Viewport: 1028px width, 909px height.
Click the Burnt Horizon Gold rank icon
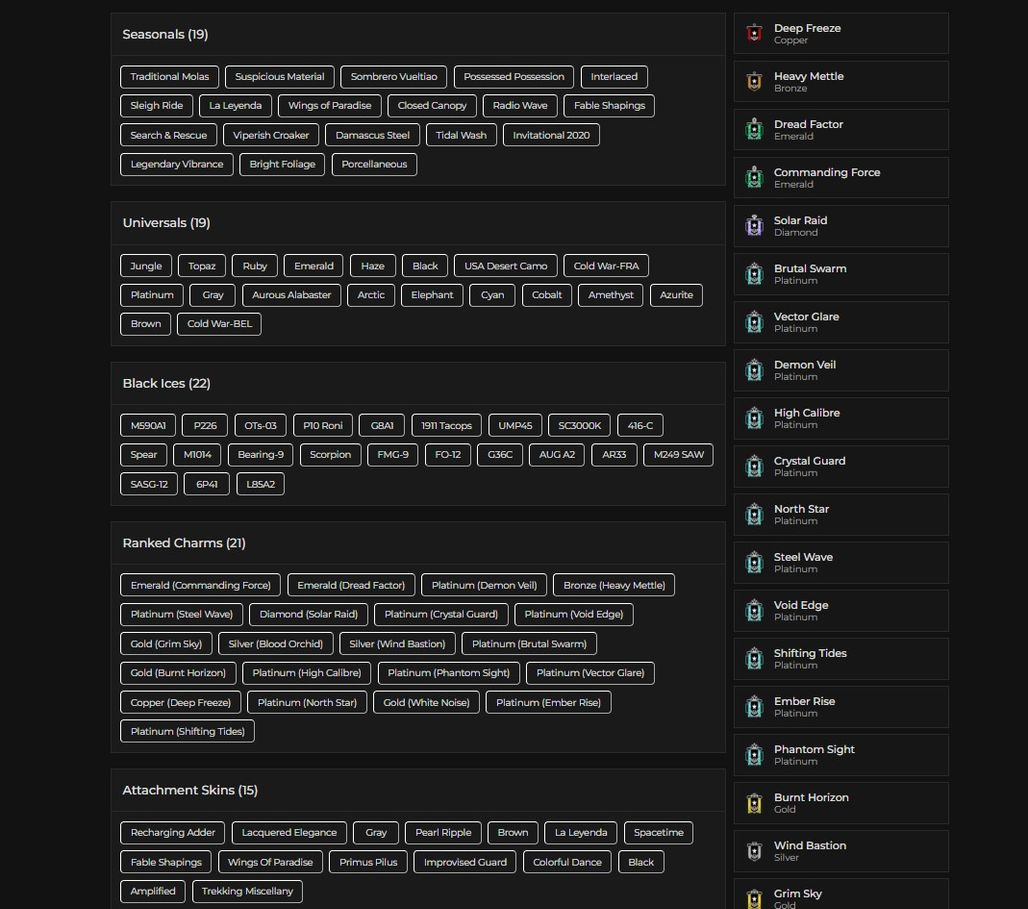(754, 803)
